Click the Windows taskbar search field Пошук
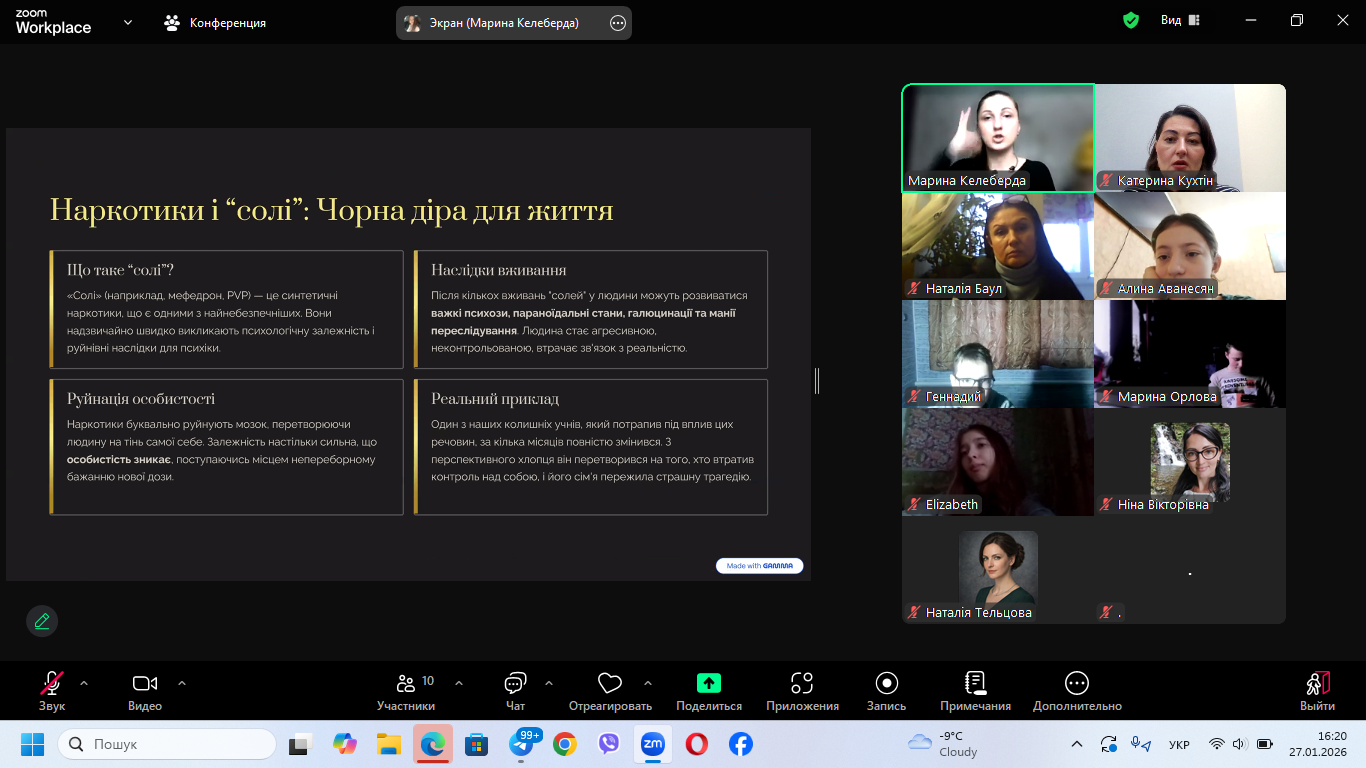 (x=166, y=744)
